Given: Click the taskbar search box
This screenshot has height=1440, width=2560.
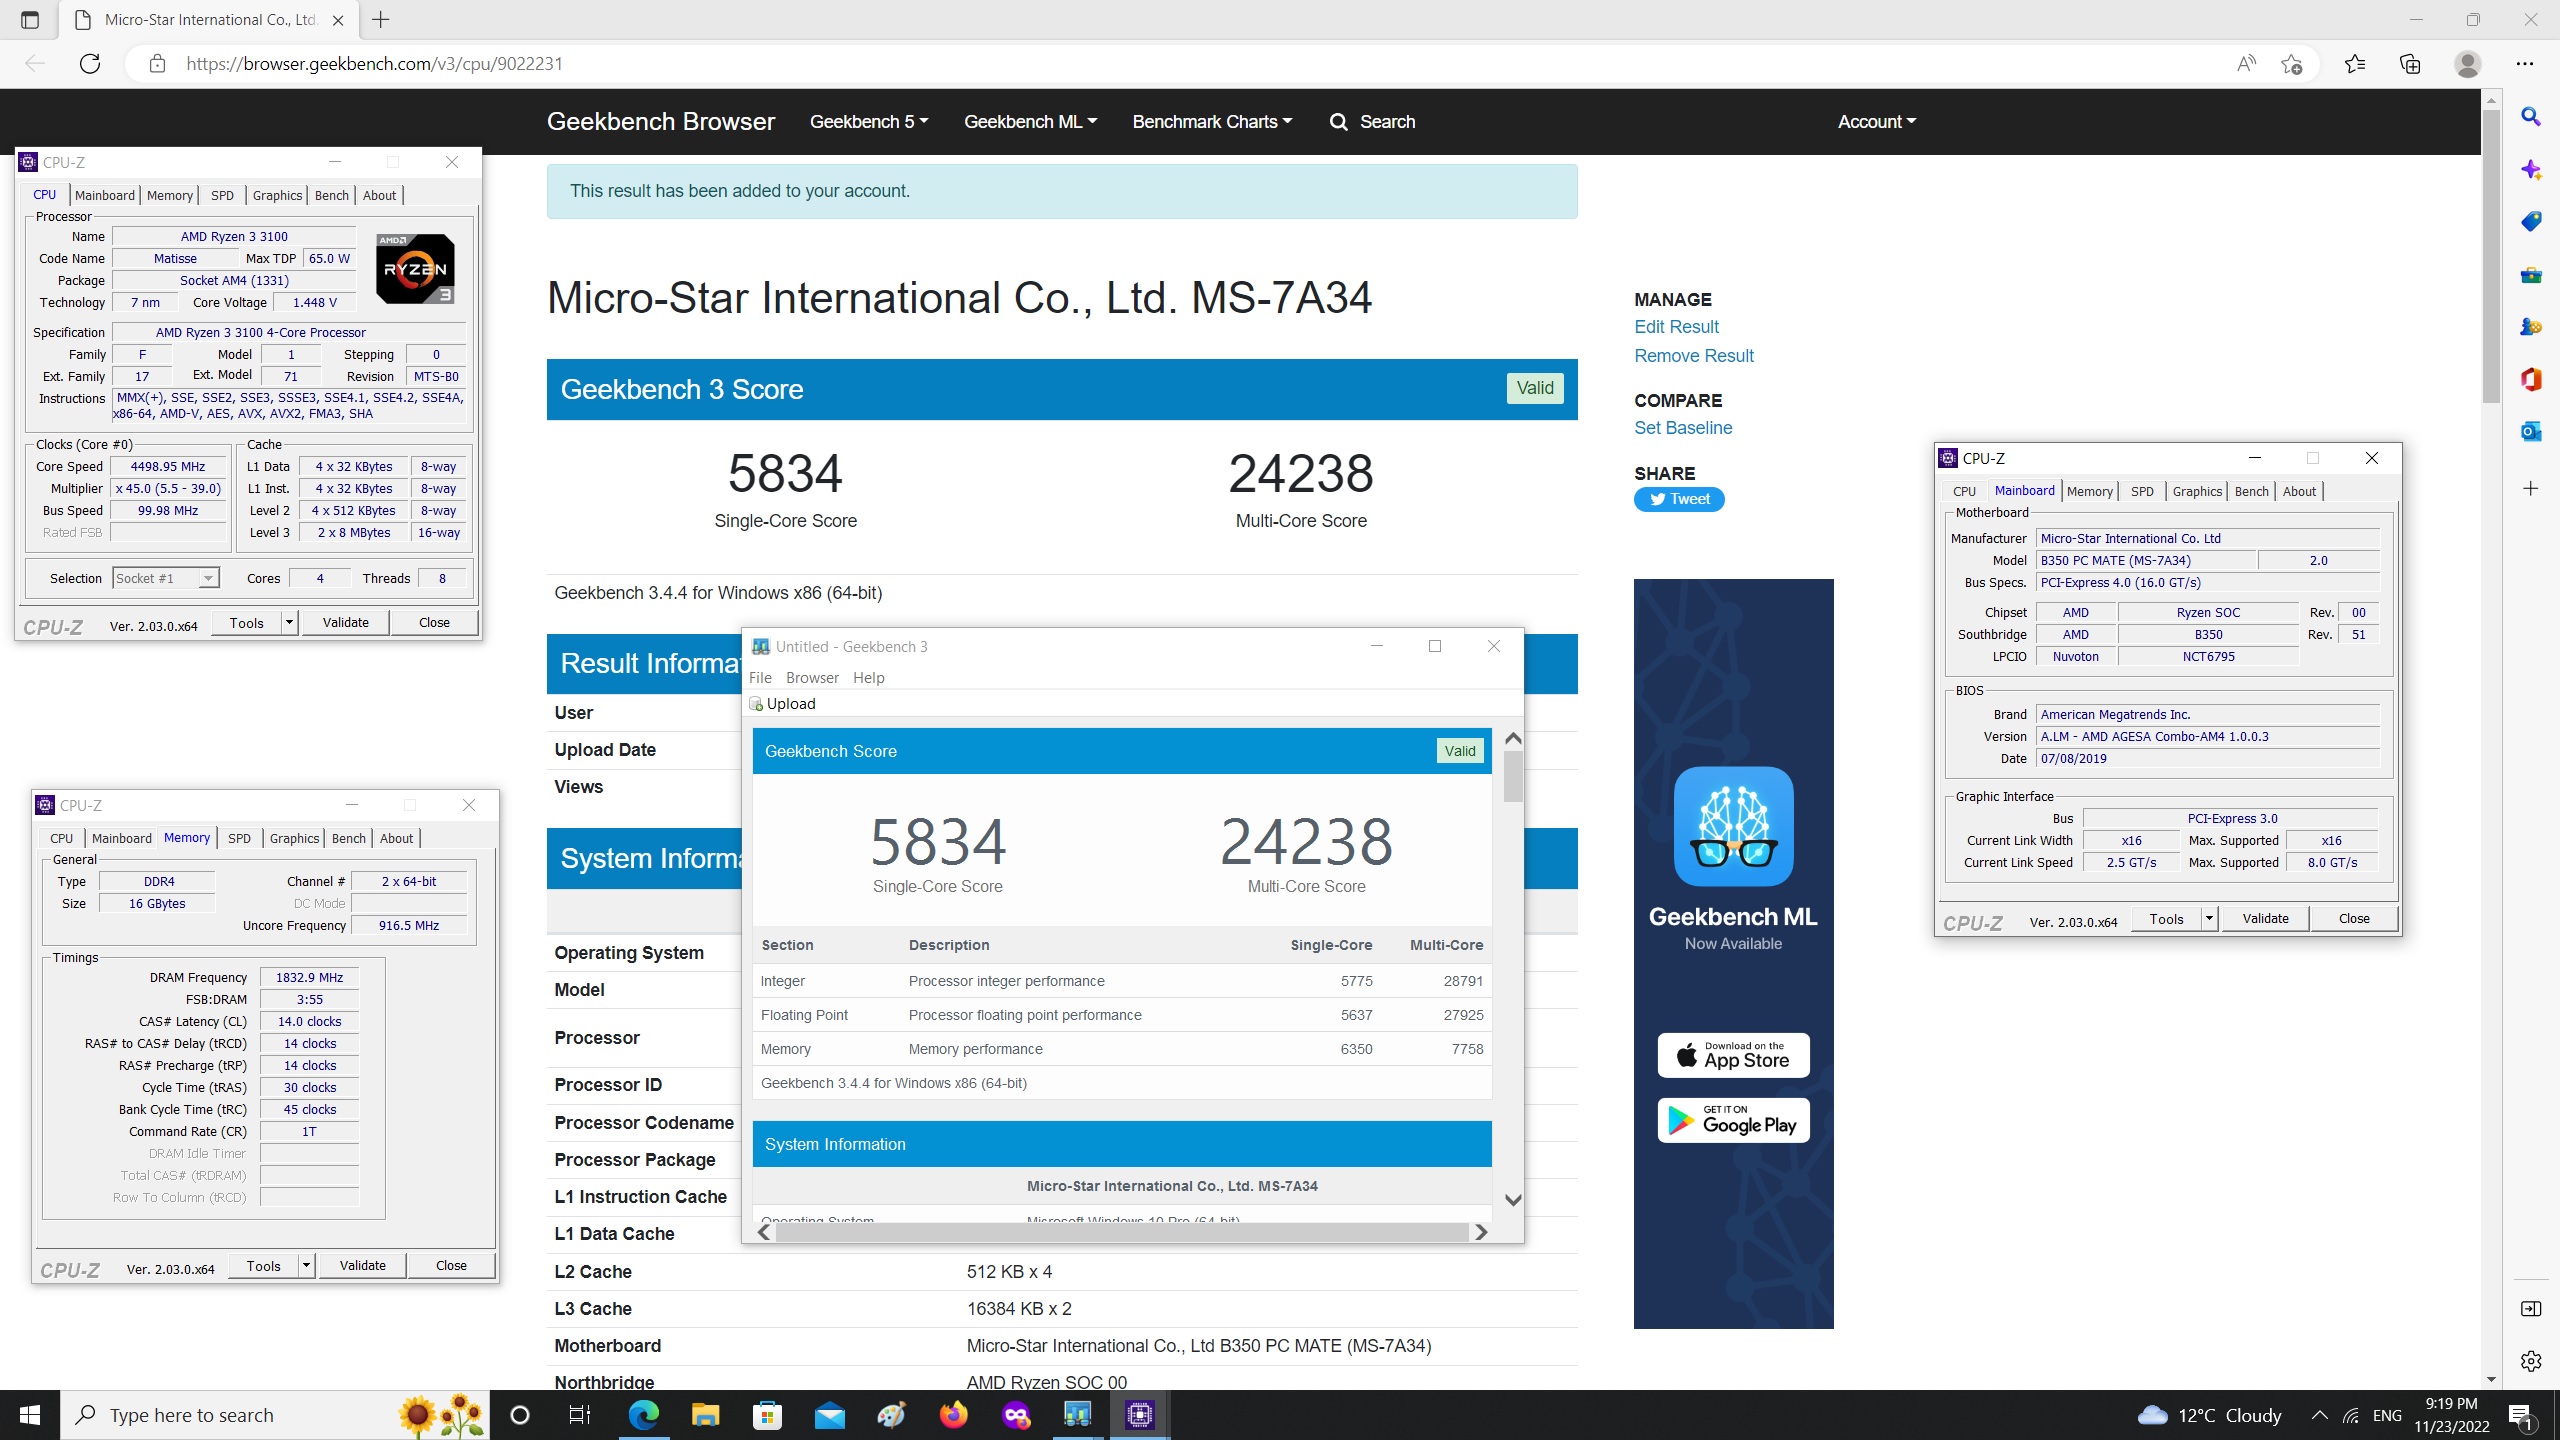Looking at the screenshot, I should pyautogui.click(x=275, y=1415).
